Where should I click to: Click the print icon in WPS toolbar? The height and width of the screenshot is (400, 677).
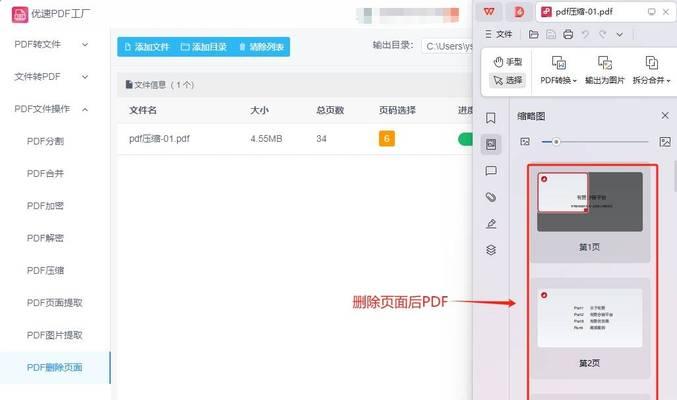pyautogui.click(x=568, y=34)
